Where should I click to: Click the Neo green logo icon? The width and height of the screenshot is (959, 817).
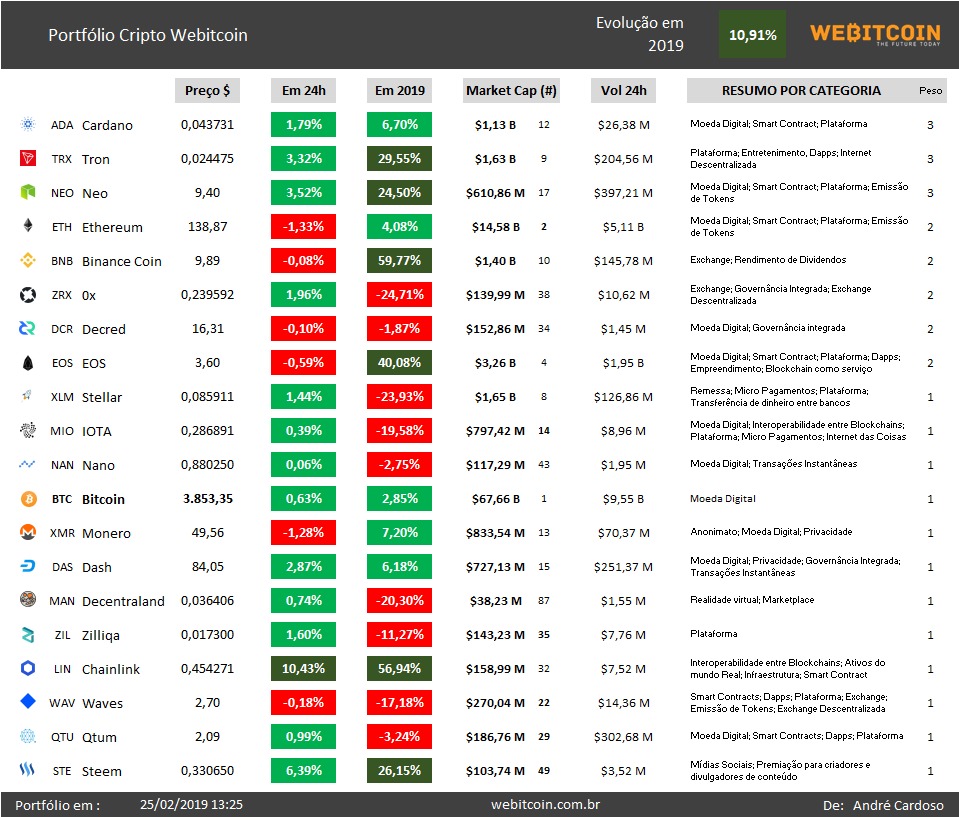[28, 193]
